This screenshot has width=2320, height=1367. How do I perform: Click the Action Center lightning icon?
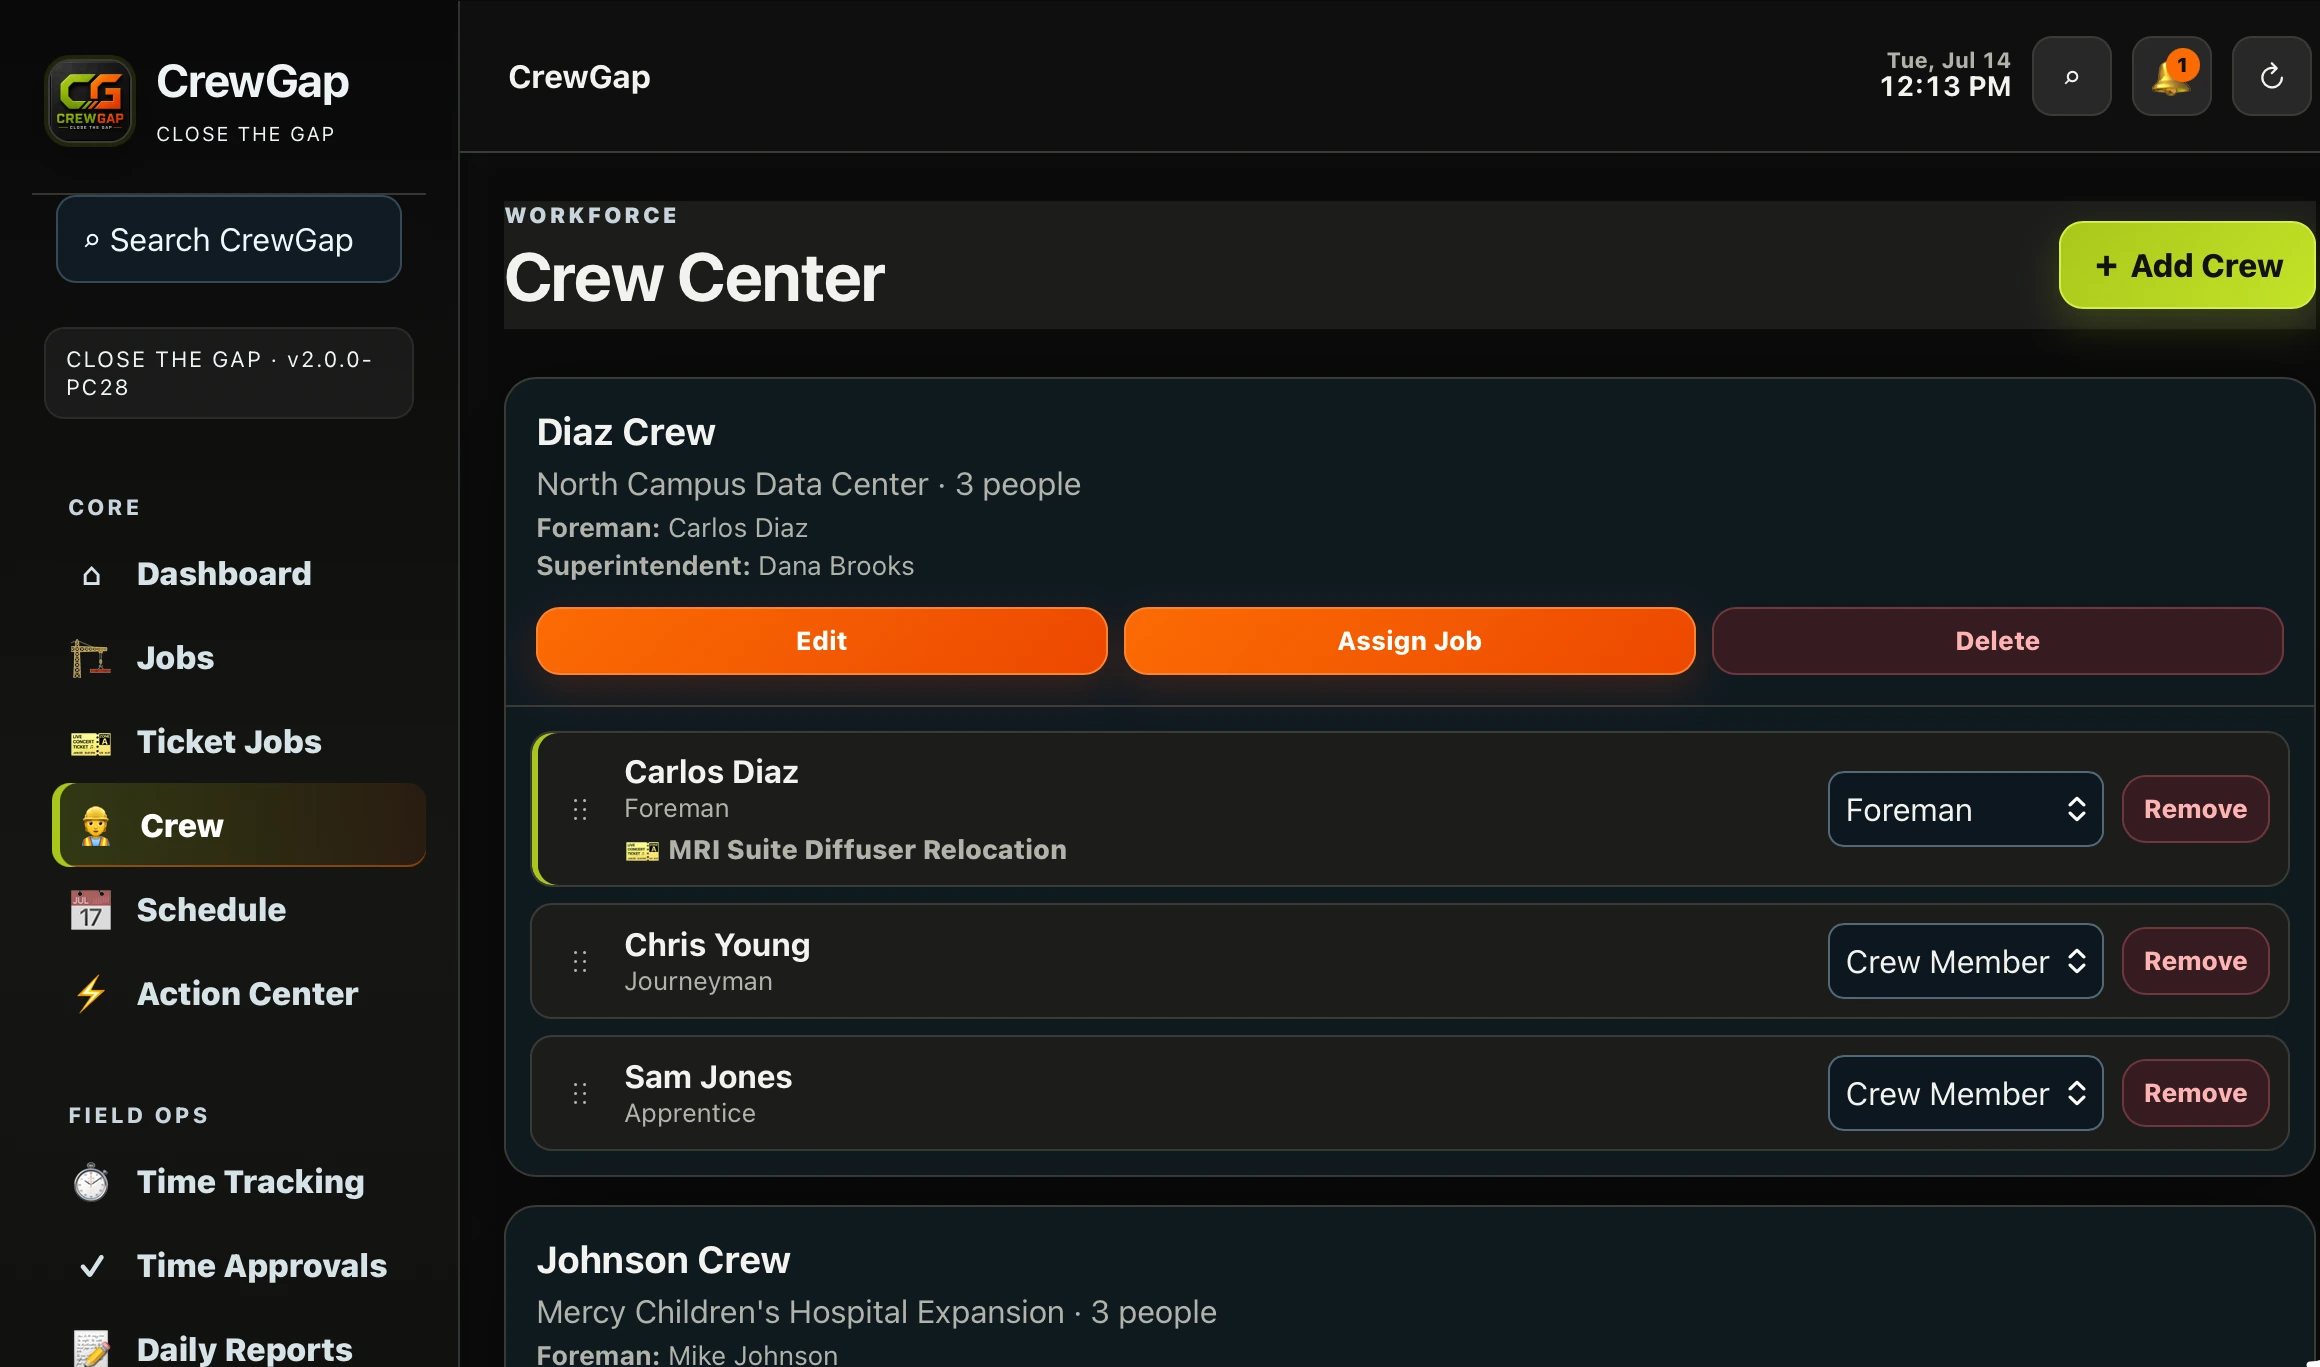[x=91, y=994]
